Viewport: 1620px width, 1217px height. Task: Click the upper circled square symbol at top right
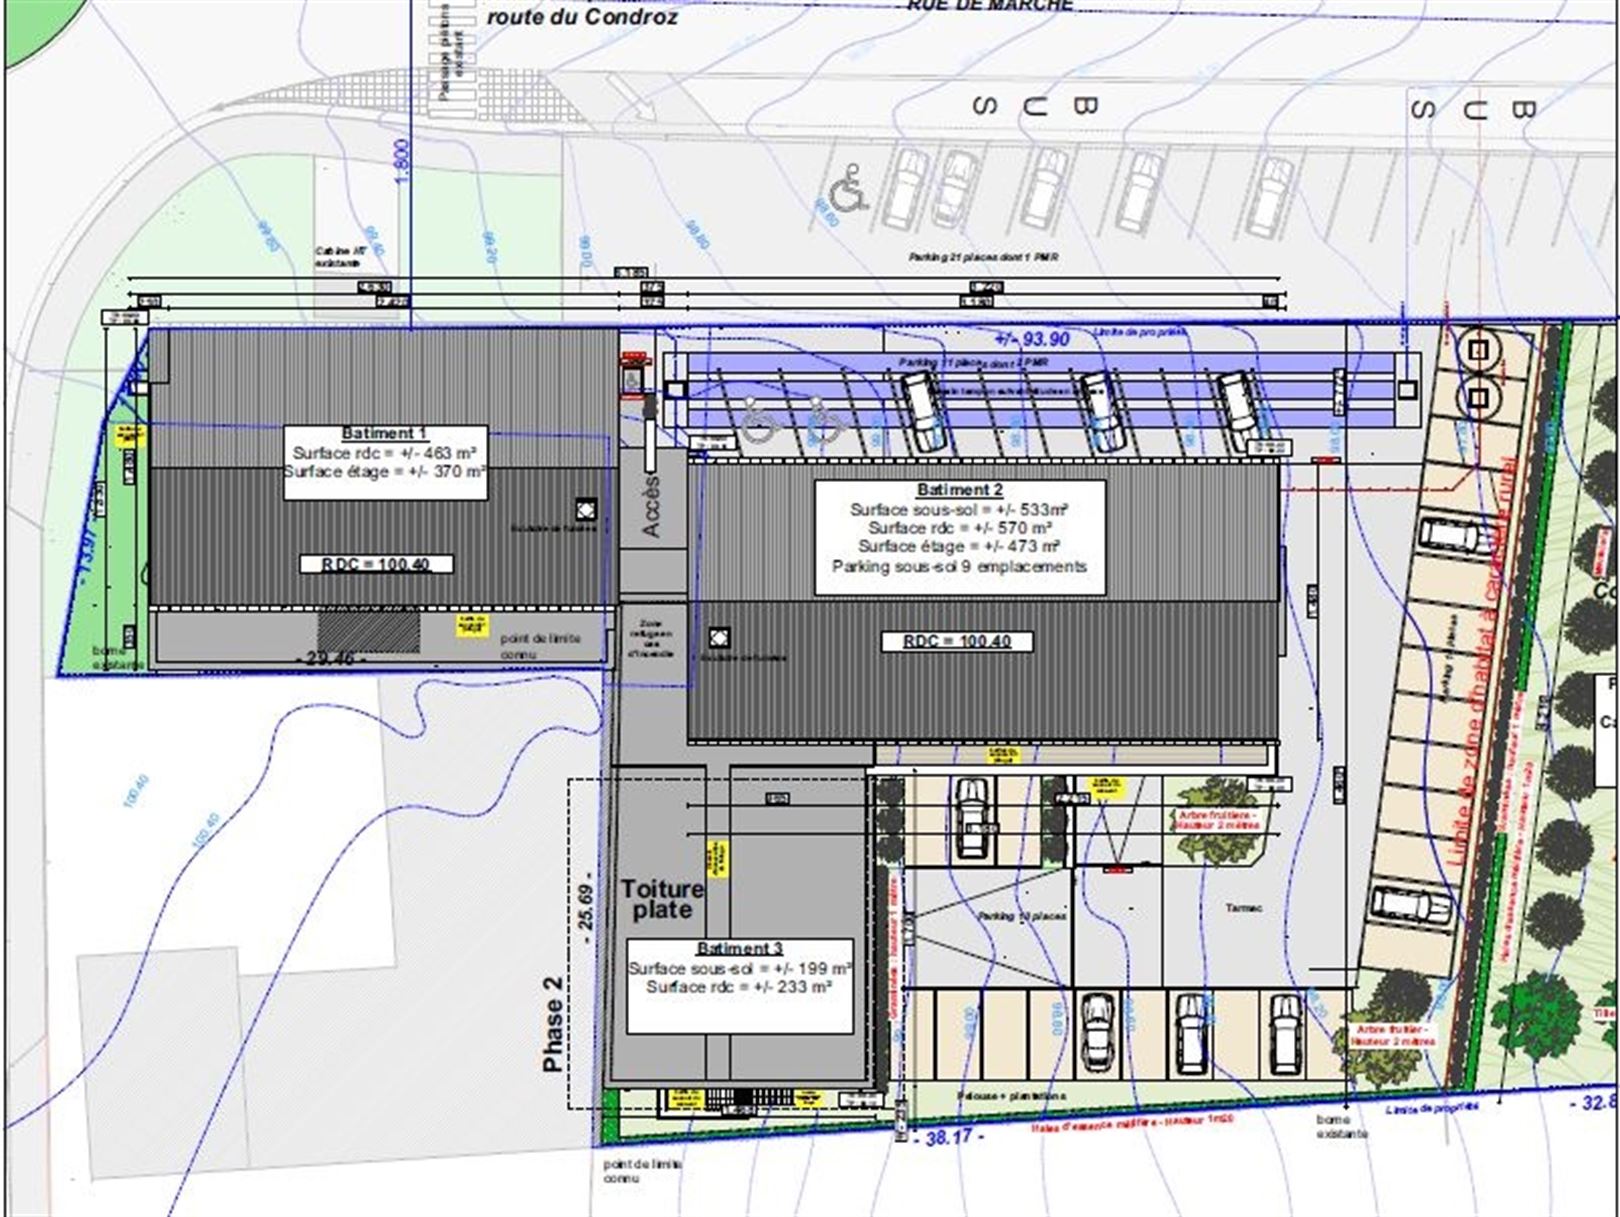coord(1478,350)
